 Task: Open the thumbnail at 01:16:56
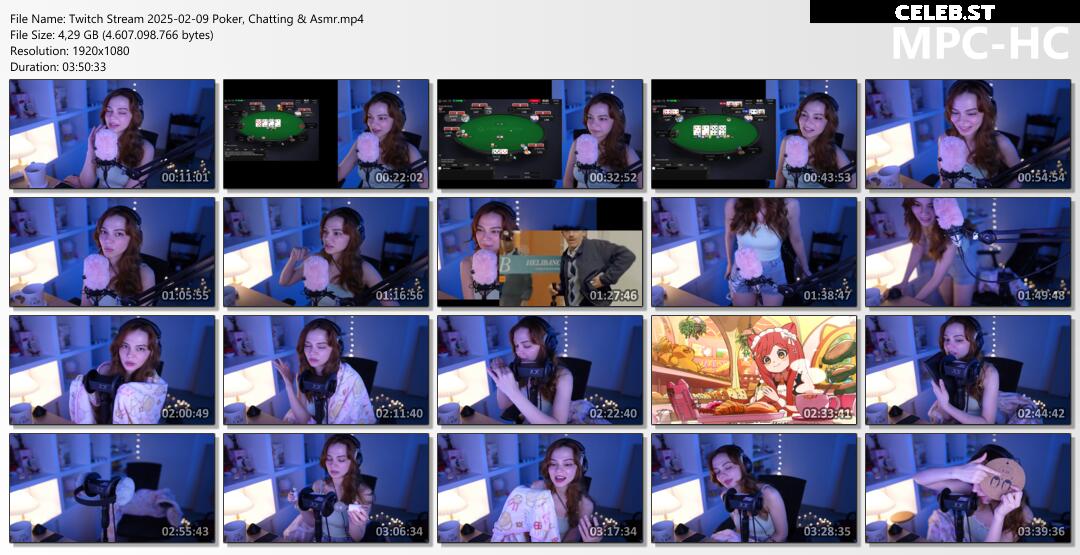(x=326, y=252)
